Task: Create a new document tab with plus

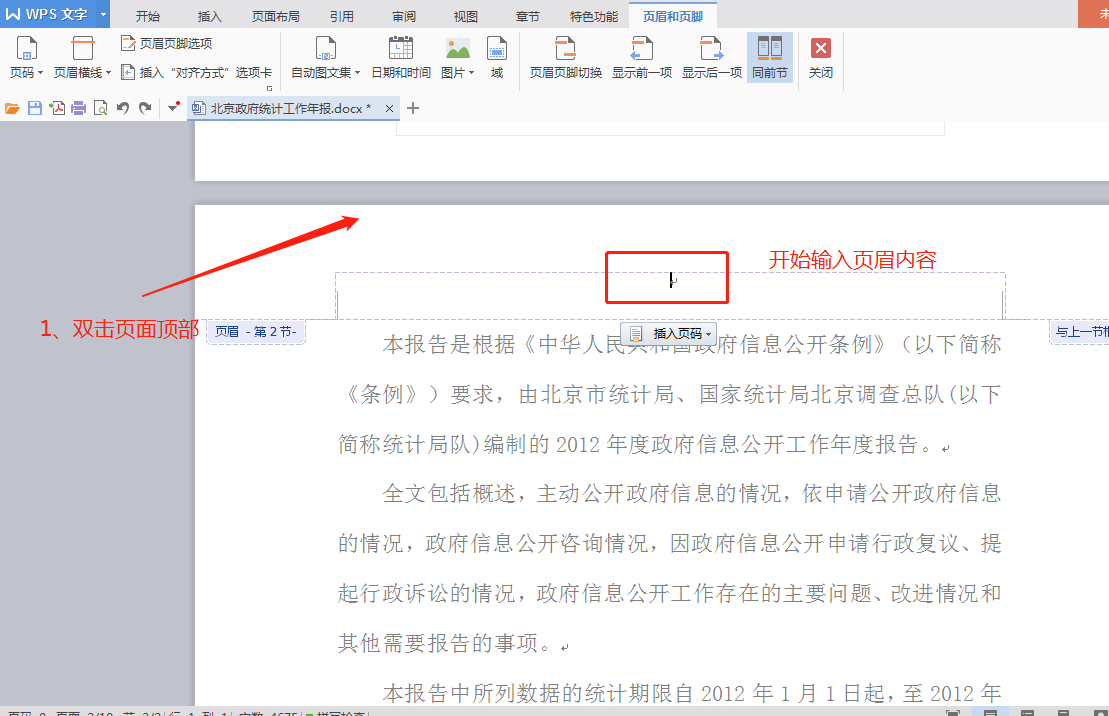Action: 413,108
